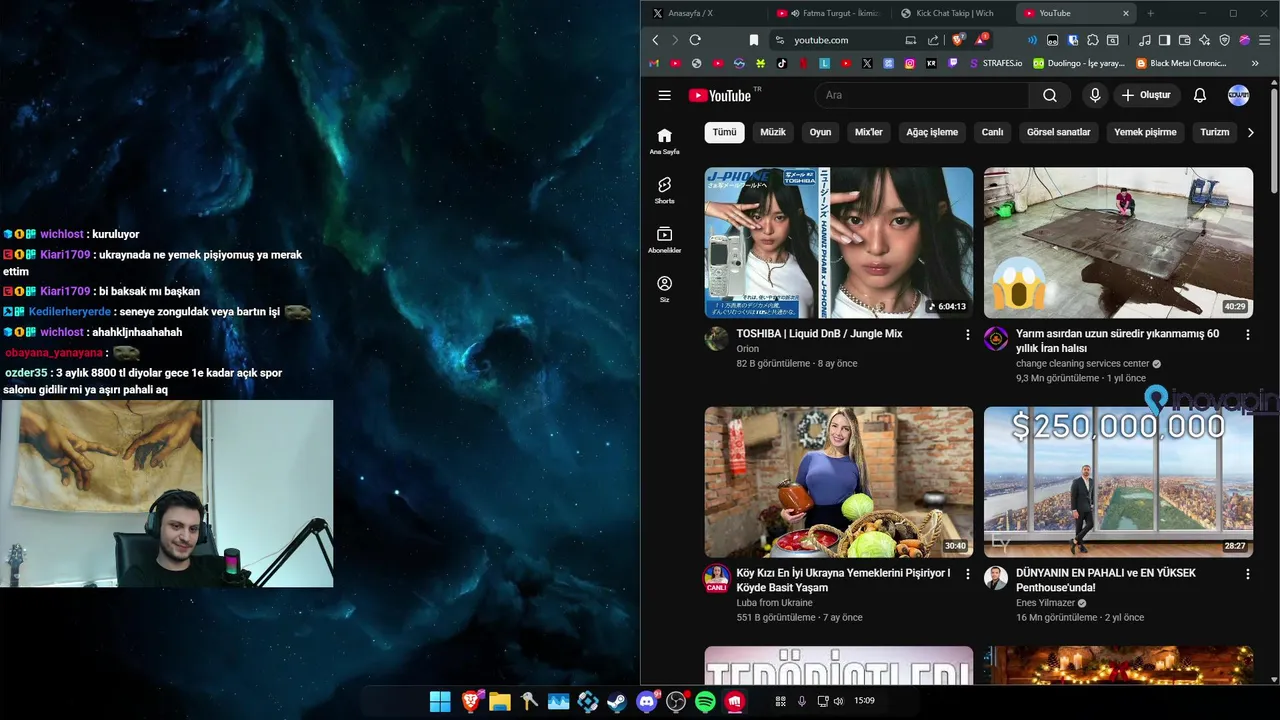Select the Ağaç işleme chip
Viewport: 1280px width, 720px height.
pyautogui.click(x=932, y=132)
